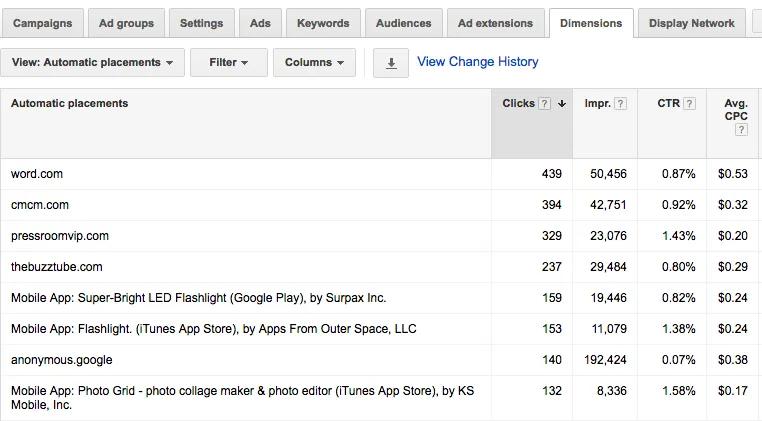The image size is (762, 421).
Task: Expand the Filter dropdown
Action: 229,63
